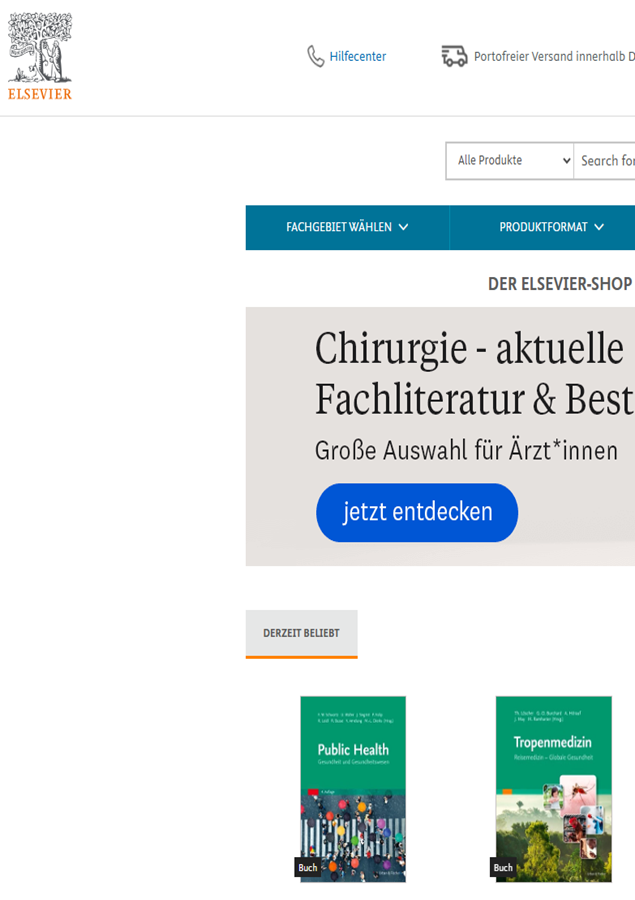Screen dimensions: 635x900
Task: Expand the Produktformat menu
Action: (x=543, y=227)
